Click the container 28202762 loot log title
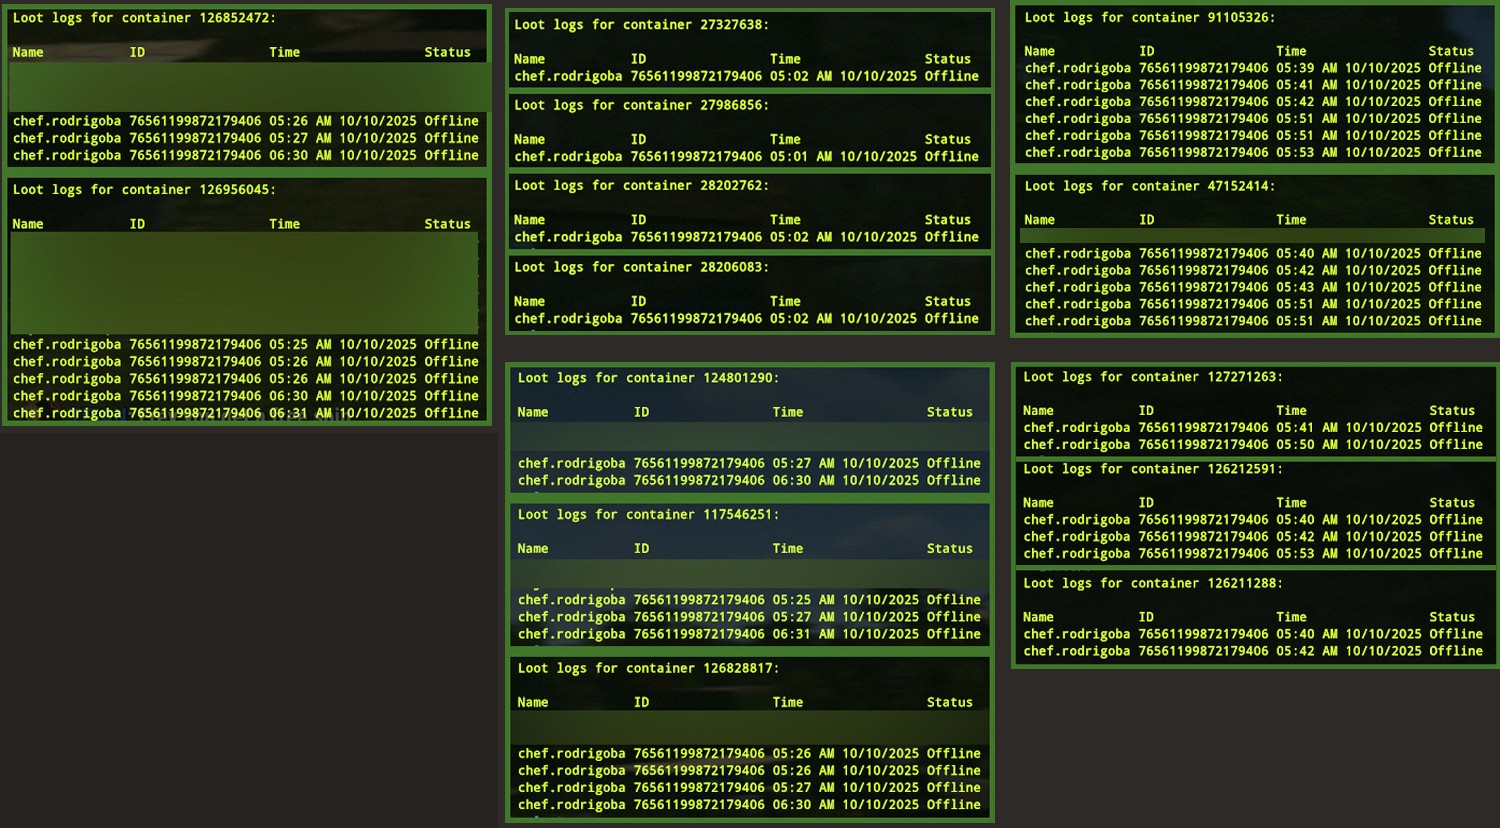1500x828 pixels. [x=641, y=186]
